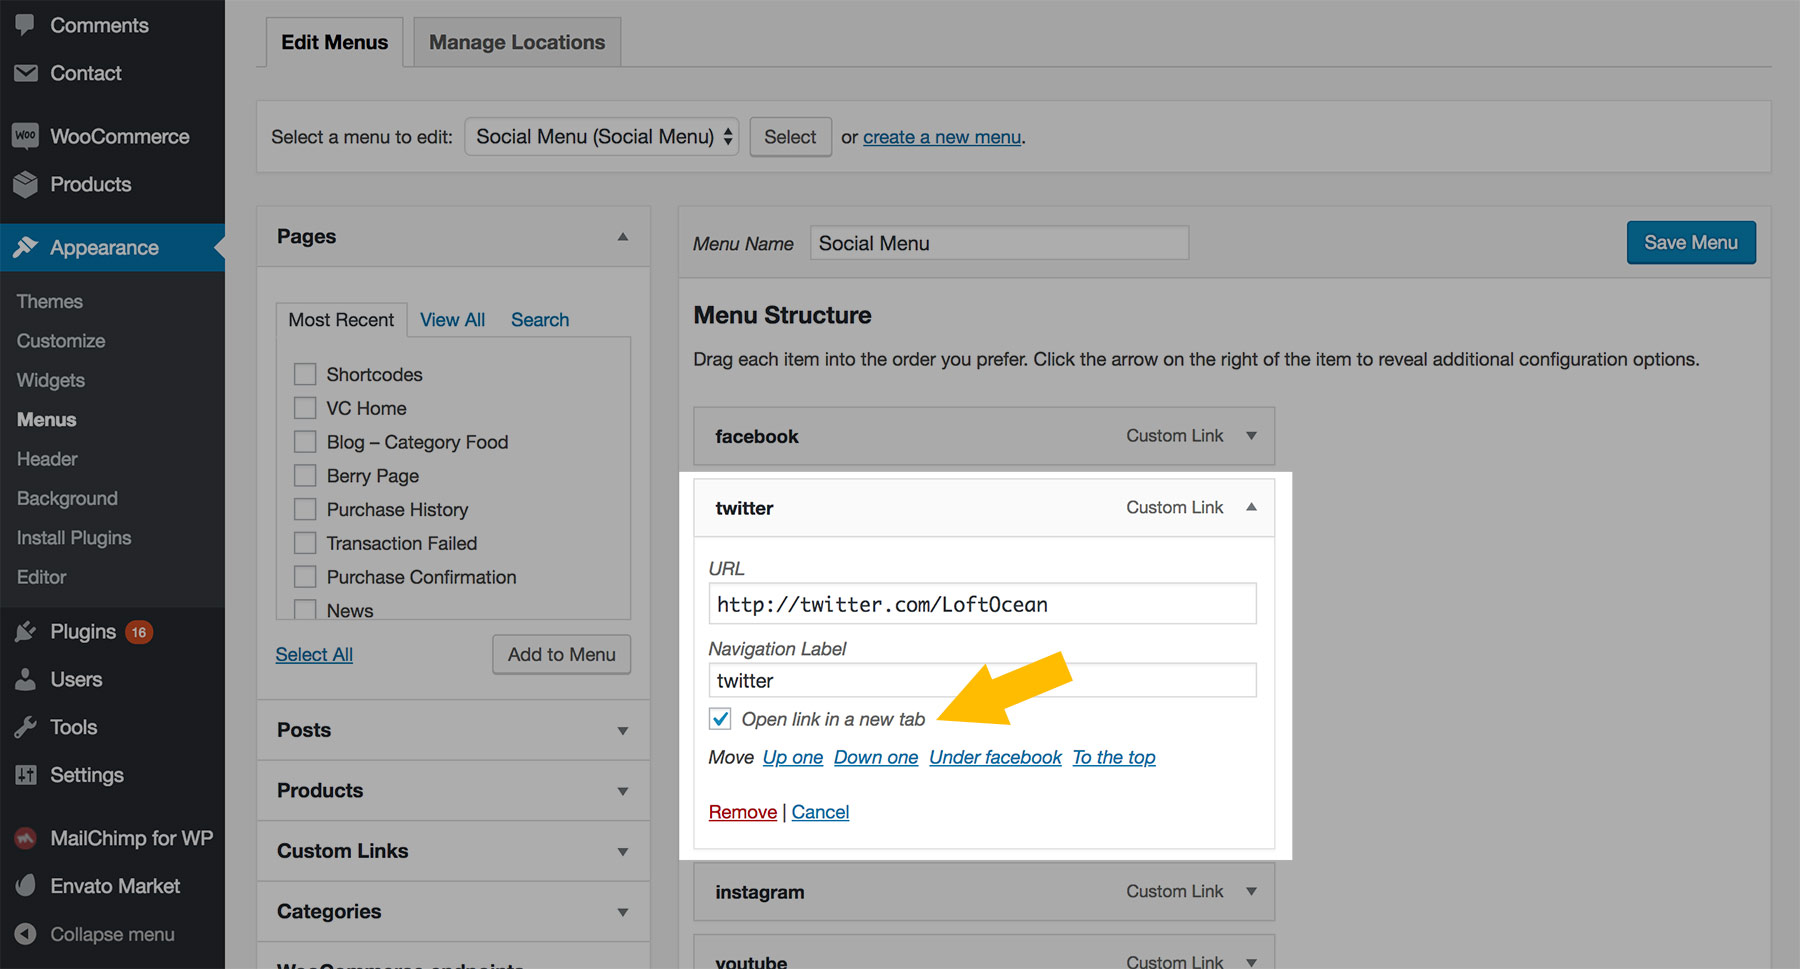Move twitter using the Under facebook link
The width and height of the screenshot is (1800, 969).
[x=994, y=757]
